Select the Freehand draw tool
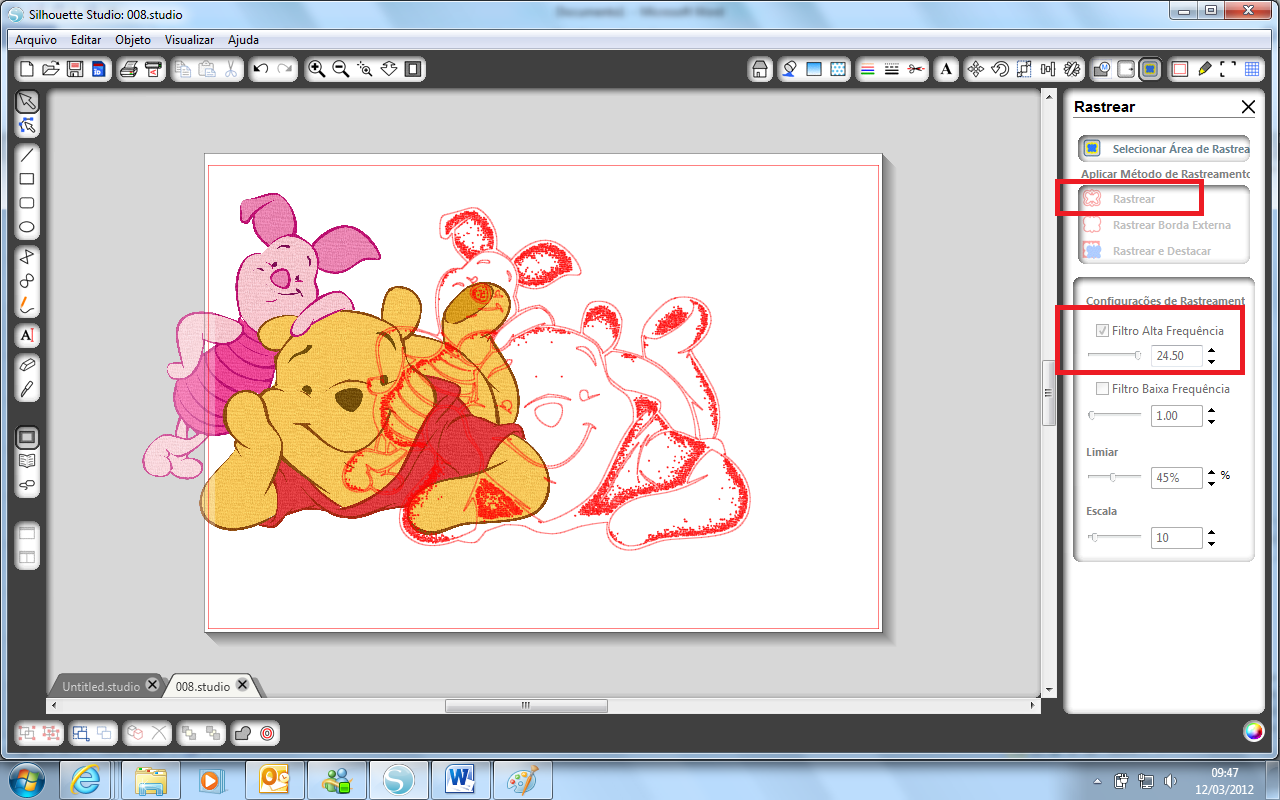The image size is (1280, 800). point(27,305)
